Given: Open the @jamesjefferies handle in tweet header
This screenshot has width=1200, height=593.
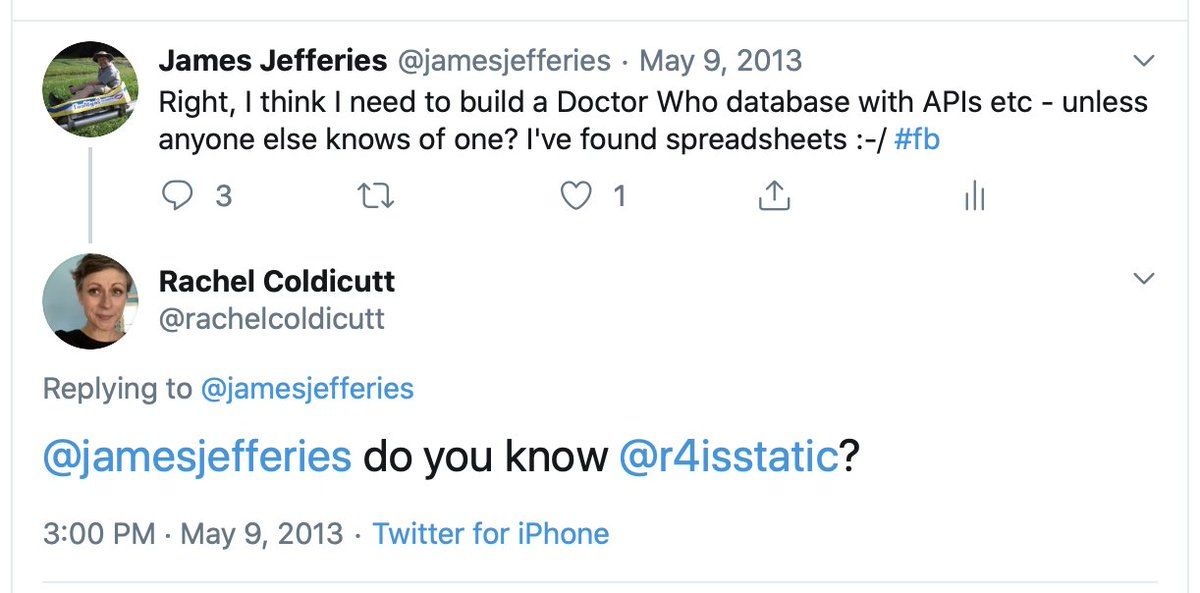Looking at the screenshot, I should (505, 61).
